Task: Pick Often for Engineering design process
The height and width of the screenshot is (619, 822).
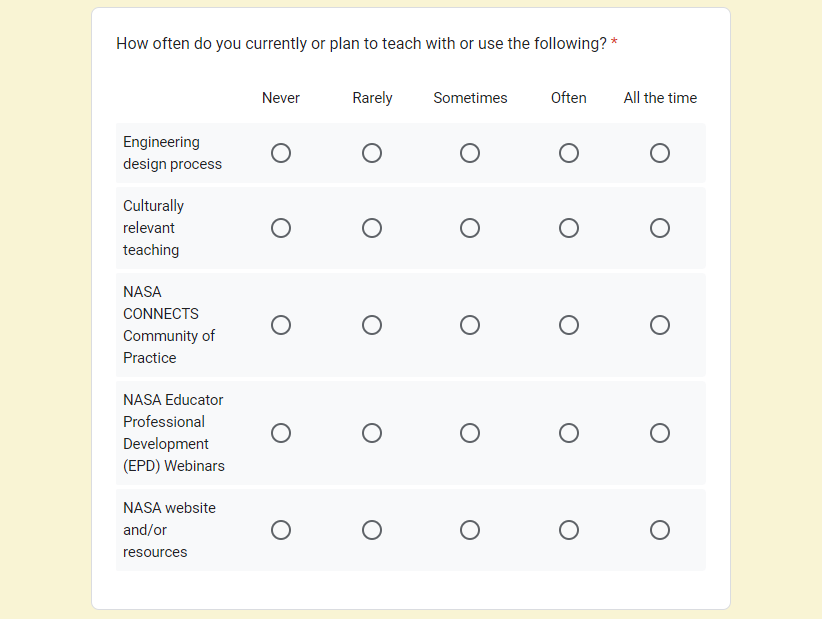Action: pos(569,153)
